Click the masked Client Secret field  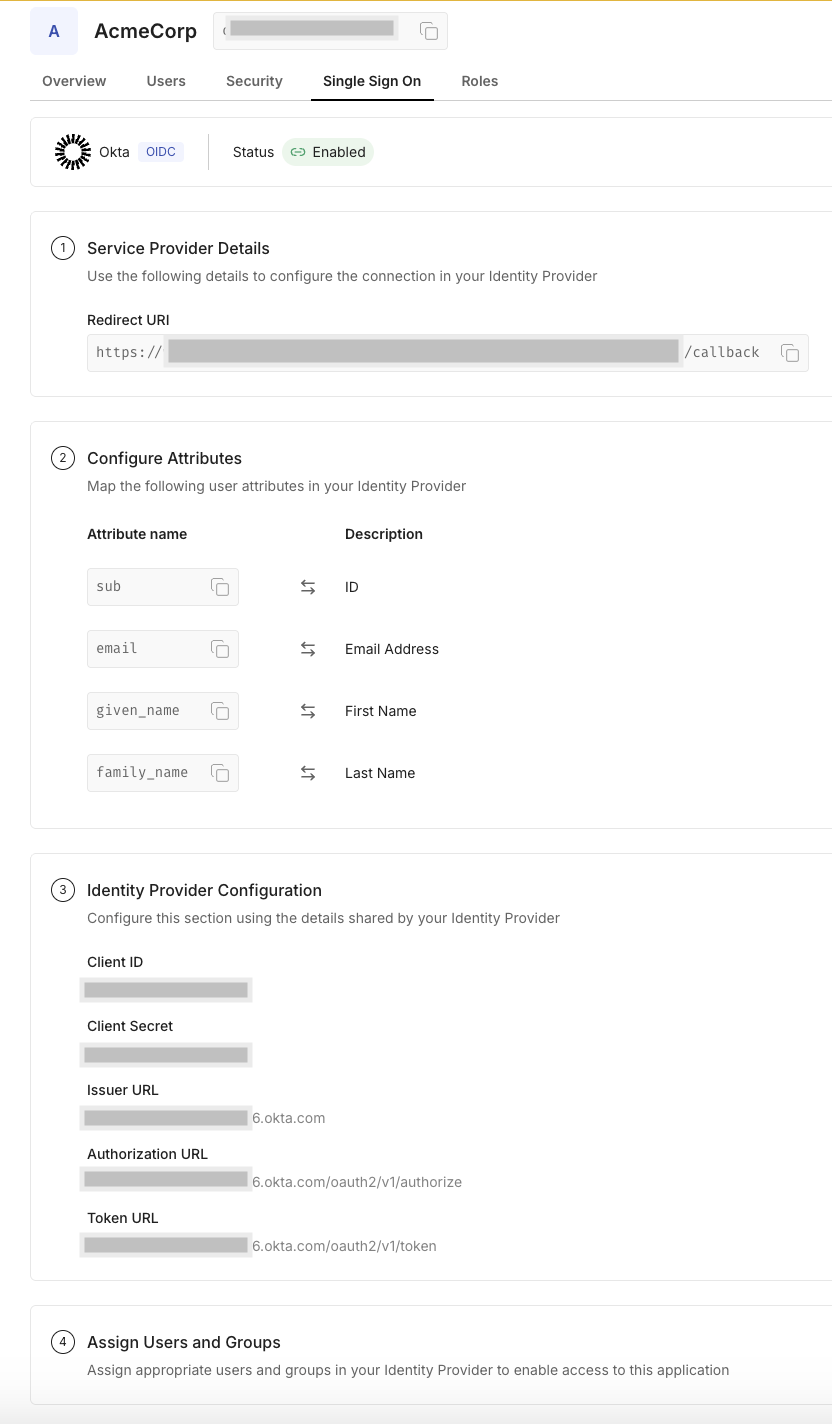[x=166, y=1054]
